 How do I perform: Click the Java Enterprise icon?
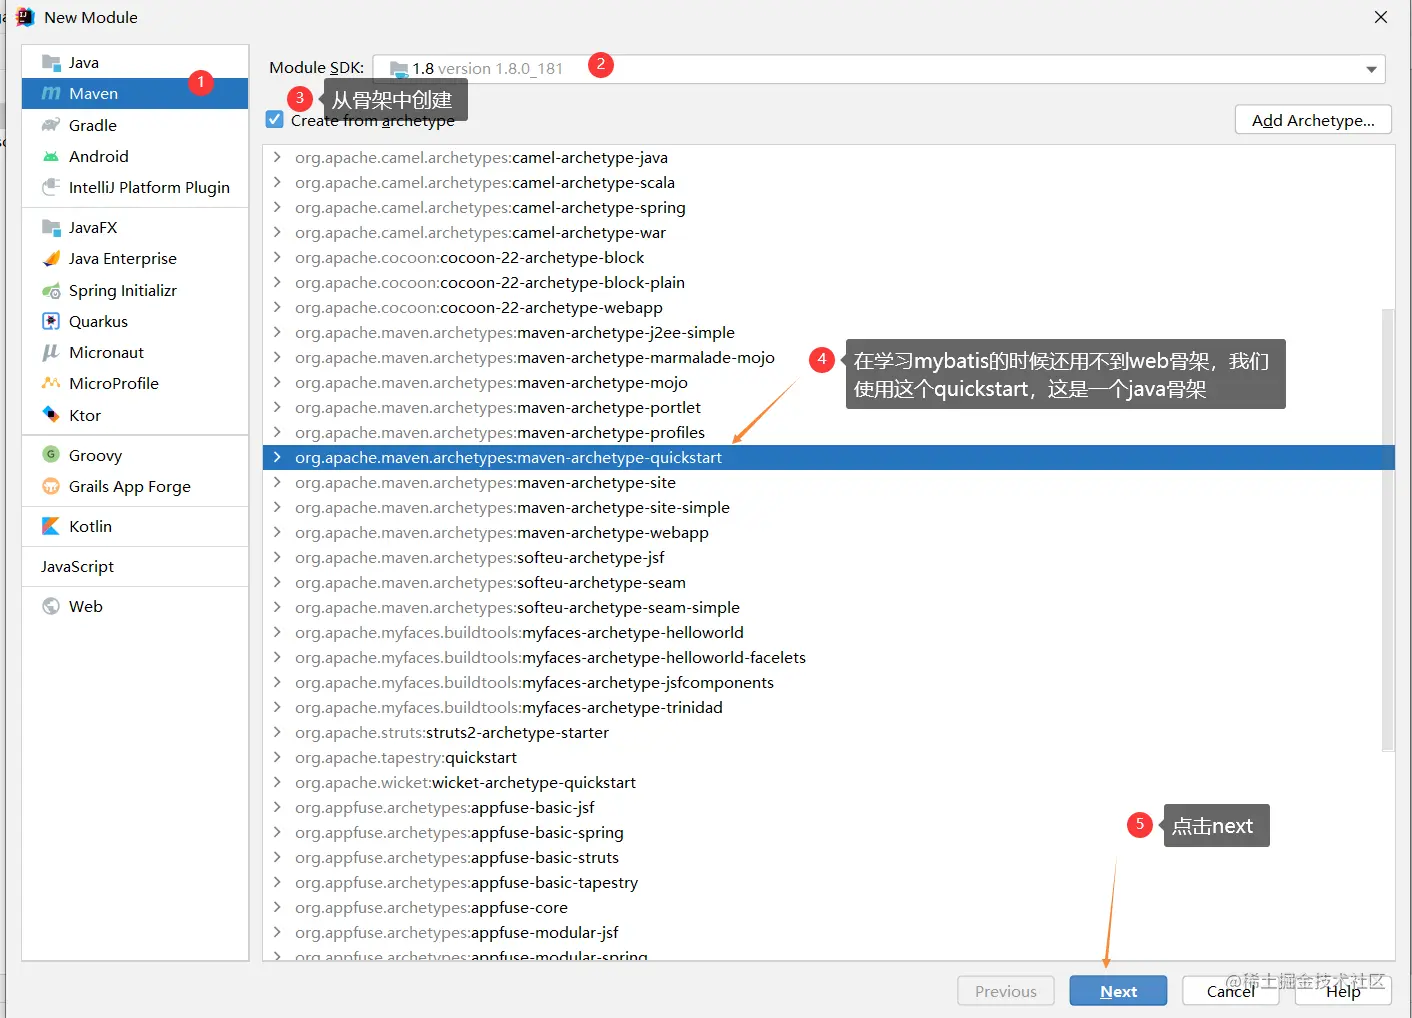point(51,258)
